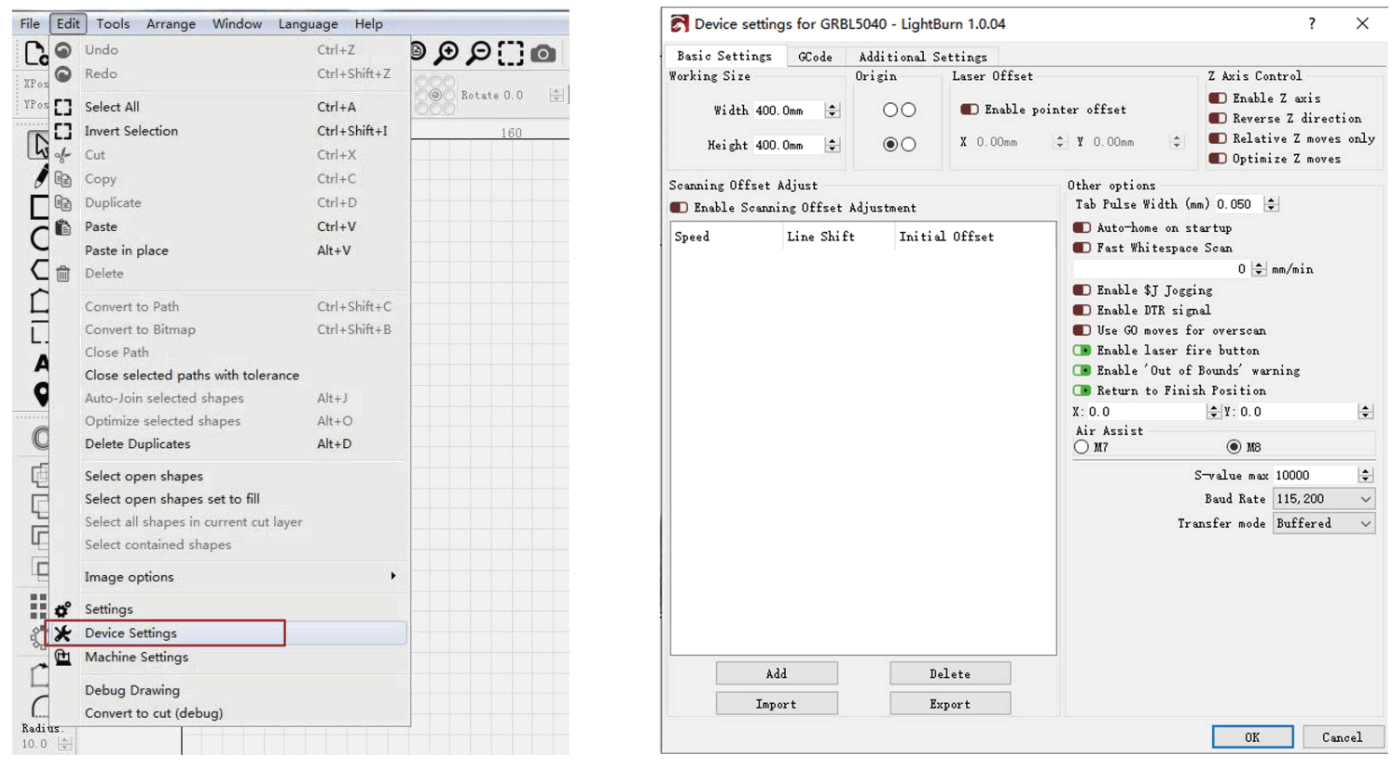This screenshot has height=766, width=1393.
Task: Toggle Enable Scanning Offset Adjustment
Action: pyautogui.click(x=679, y=208)
